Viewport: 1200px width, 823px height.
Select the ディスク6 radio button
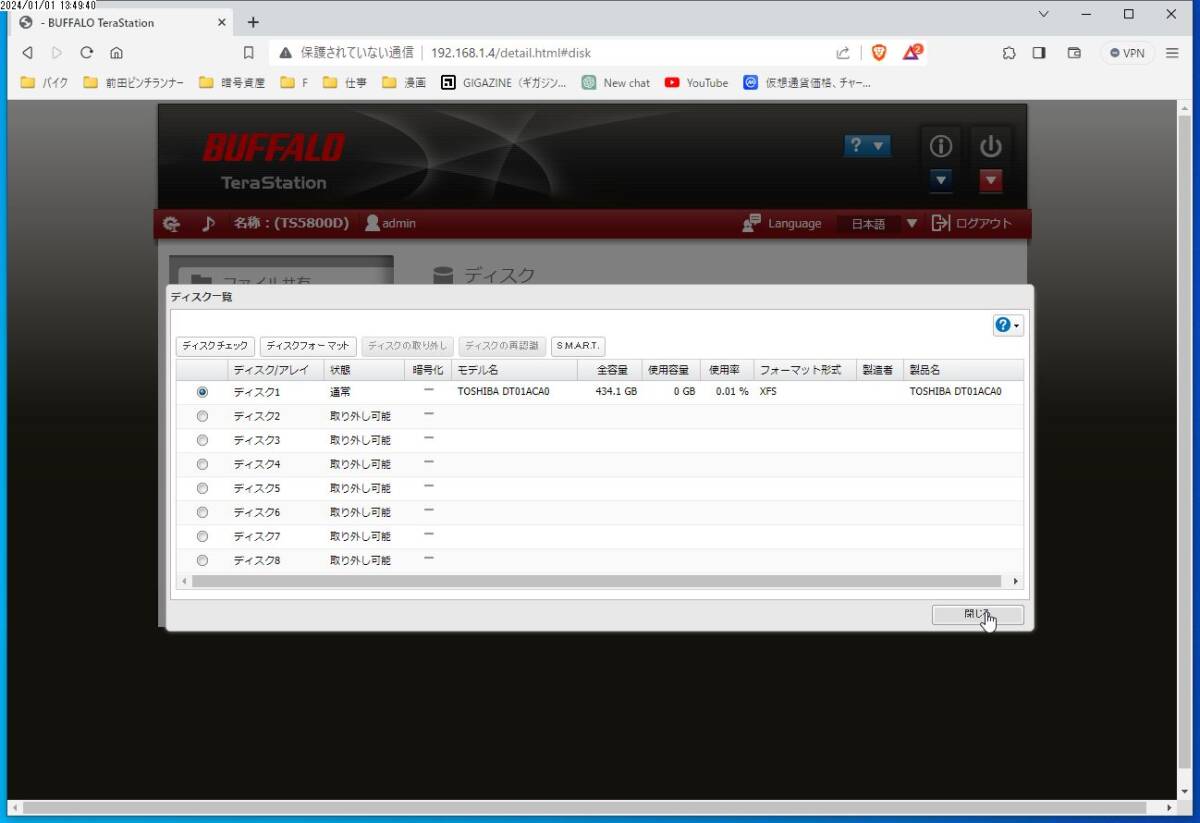[x=203, y=512]
